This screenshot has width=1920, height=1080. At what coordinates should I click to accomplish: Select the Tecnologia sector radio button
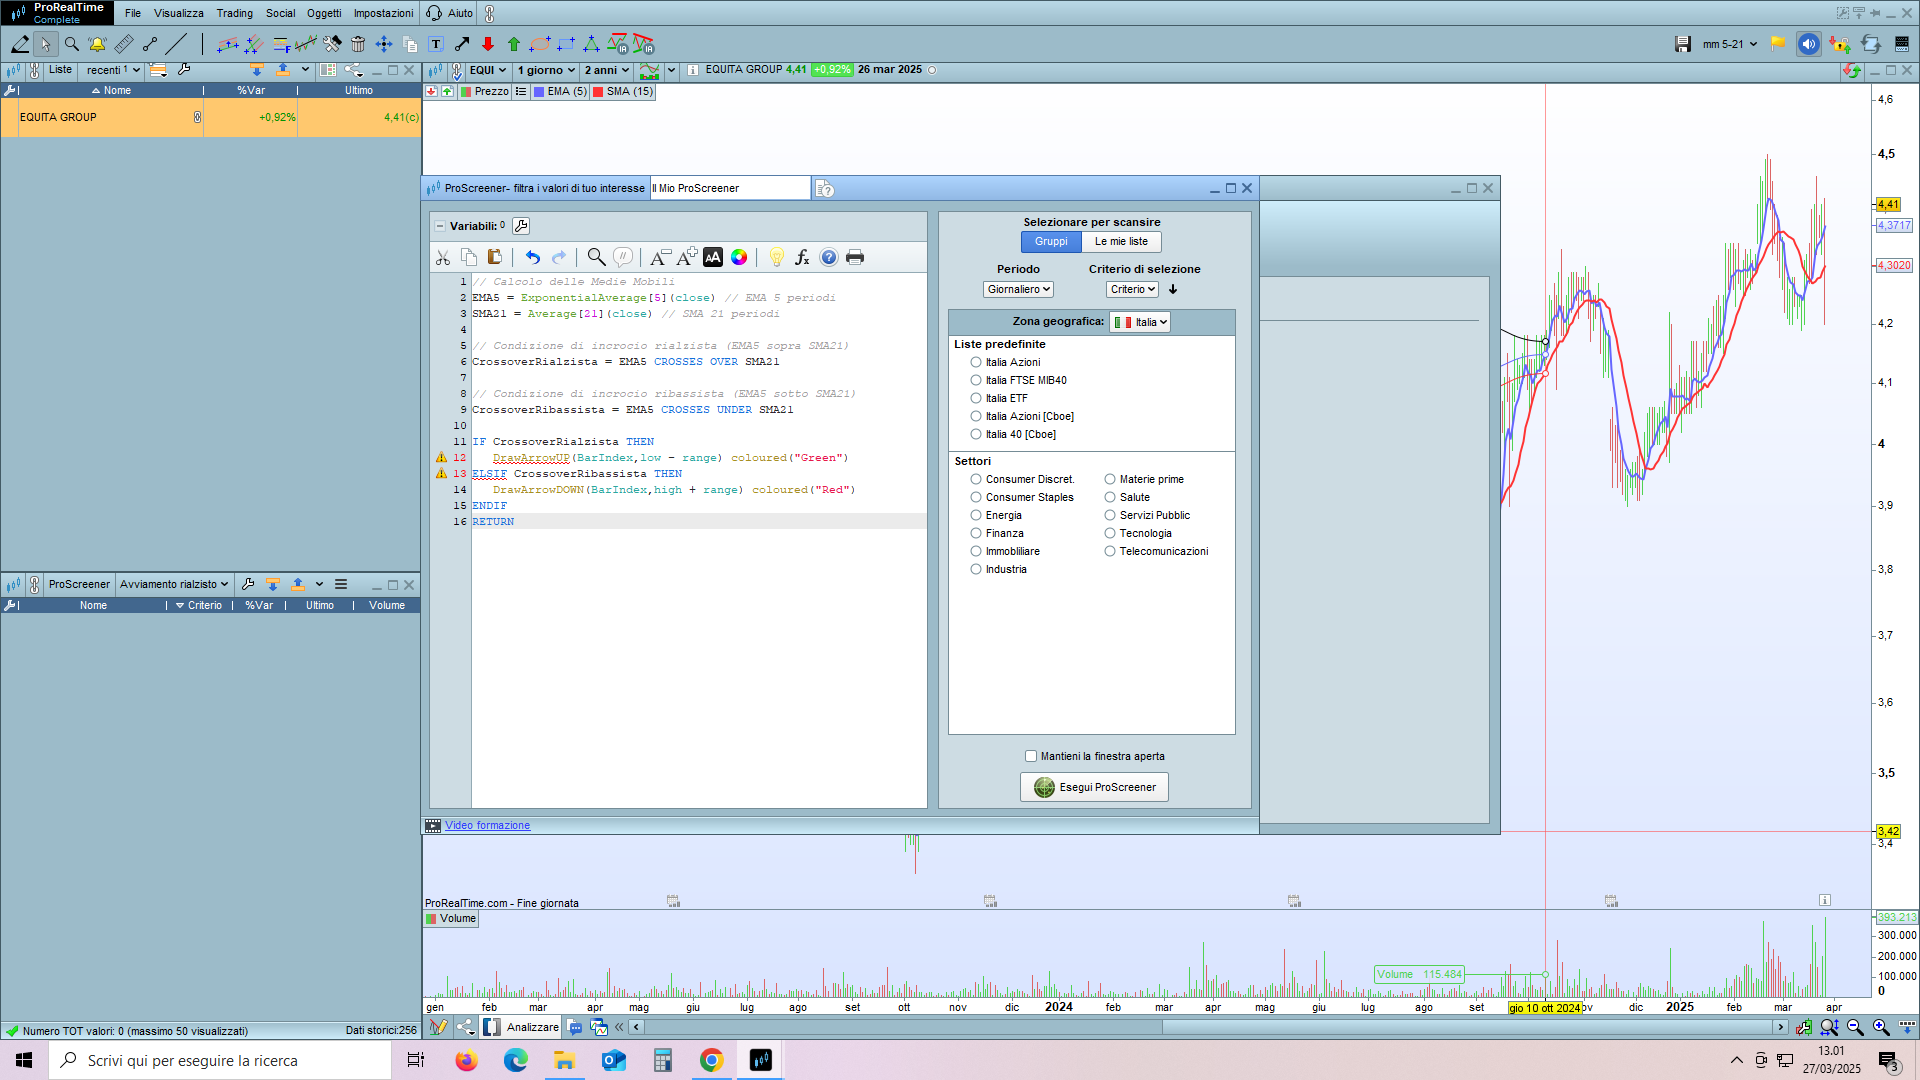pyautogui.click(x=1110, y=533)
